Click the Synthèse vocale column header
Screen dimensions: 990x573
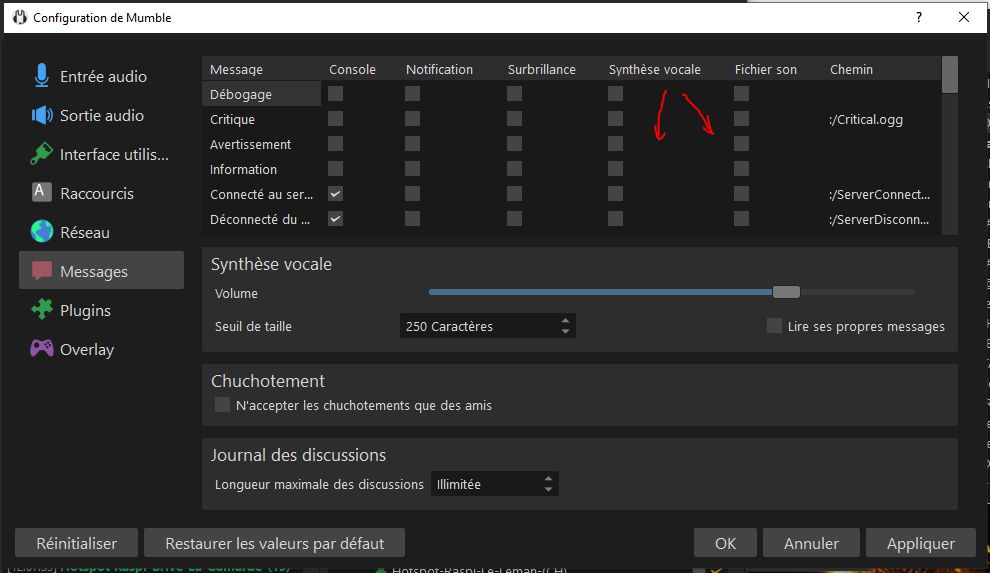(655, 69)
